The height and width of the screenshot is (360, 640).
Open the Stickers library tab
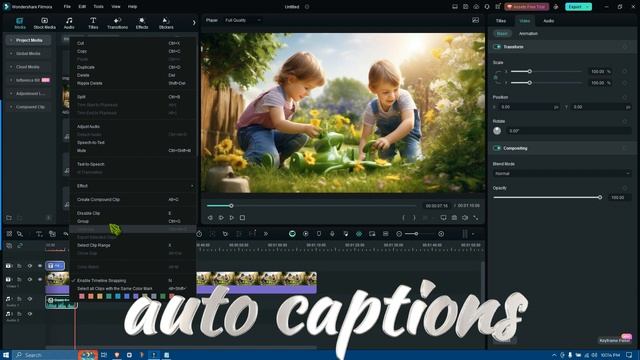tap(166, 23)
